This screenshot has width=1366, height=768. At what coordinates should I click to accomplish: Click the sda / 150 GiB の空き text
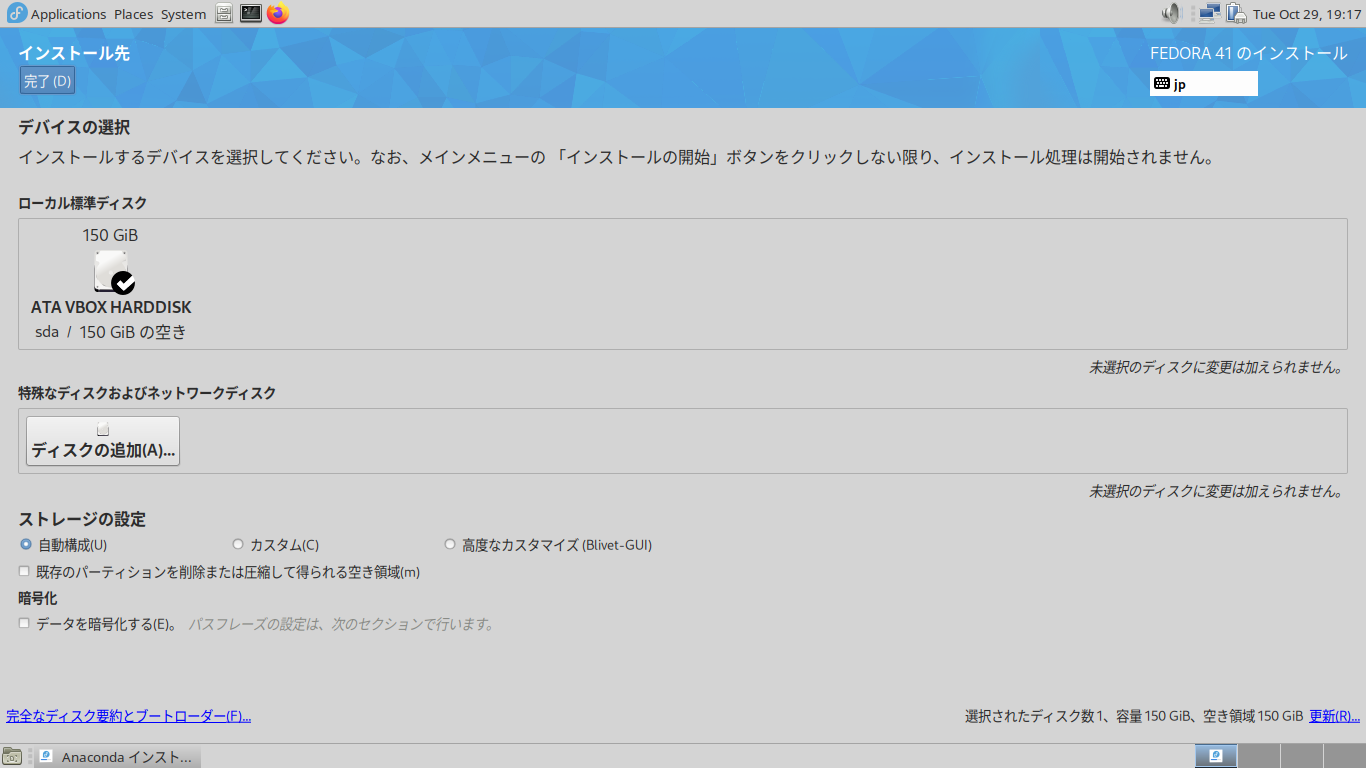pyautogui.click(x=110, y=332)
